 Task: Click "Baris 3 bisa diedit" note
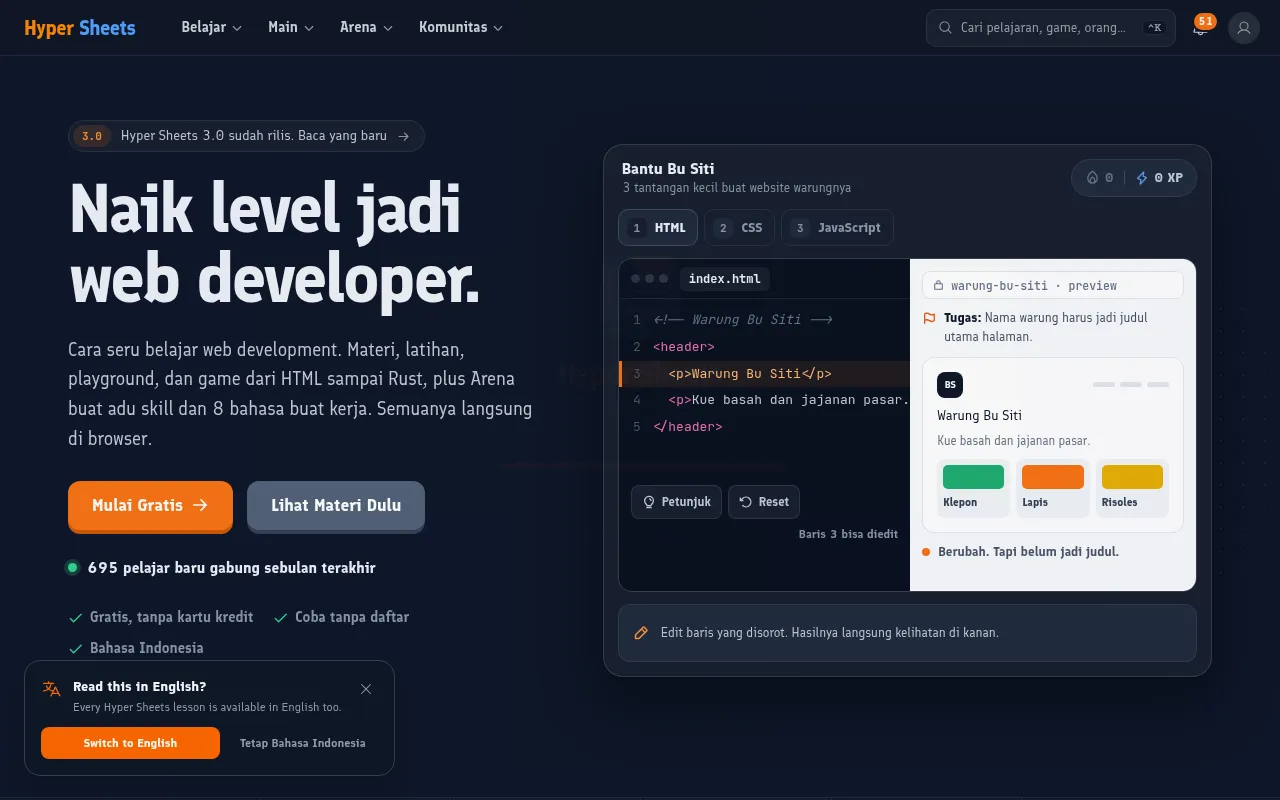848,534
